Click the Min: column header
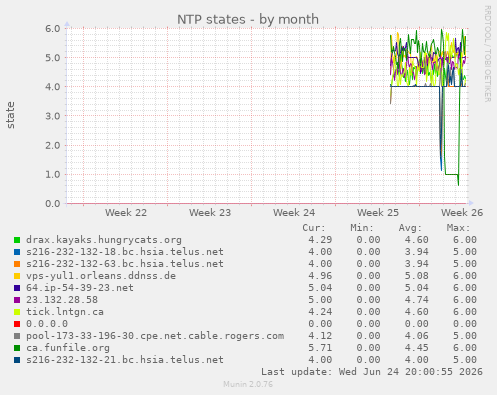The image size is (497, 395). (x=362, y=228)
